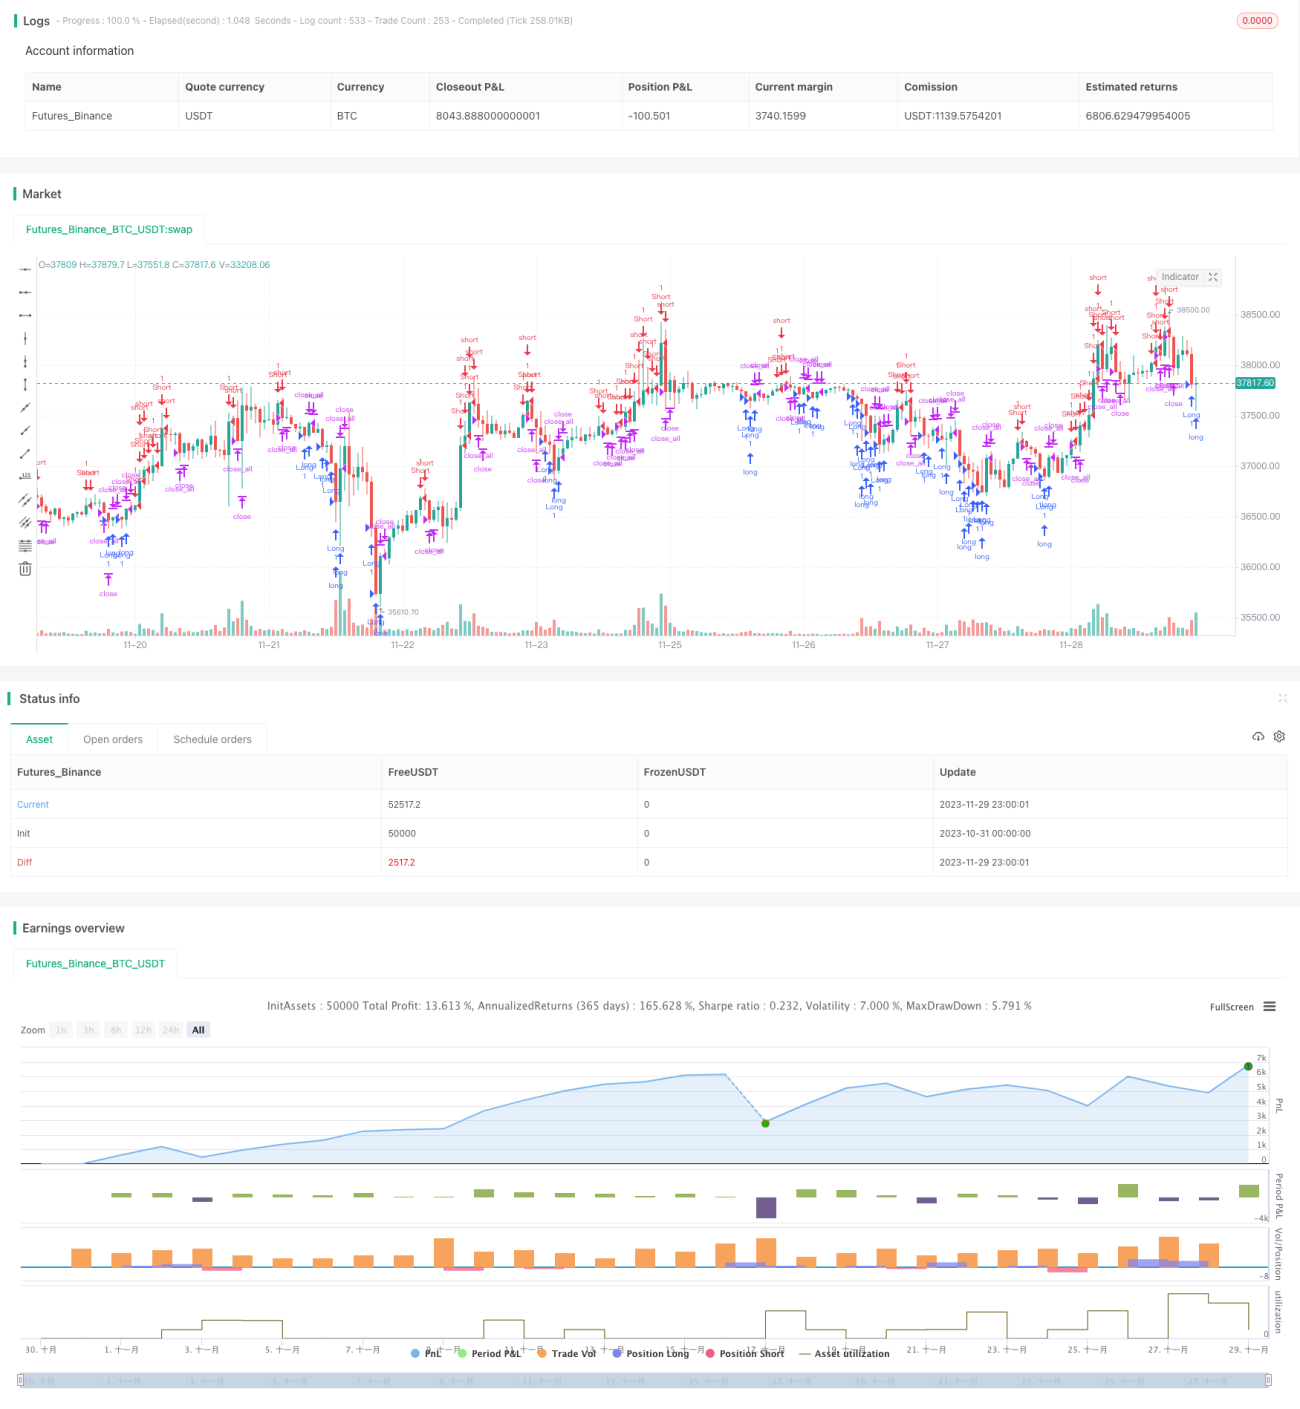Open the Indicator panel on the chart
Viewport: 1300px width, 1409px height.
tap(1180, 277)
